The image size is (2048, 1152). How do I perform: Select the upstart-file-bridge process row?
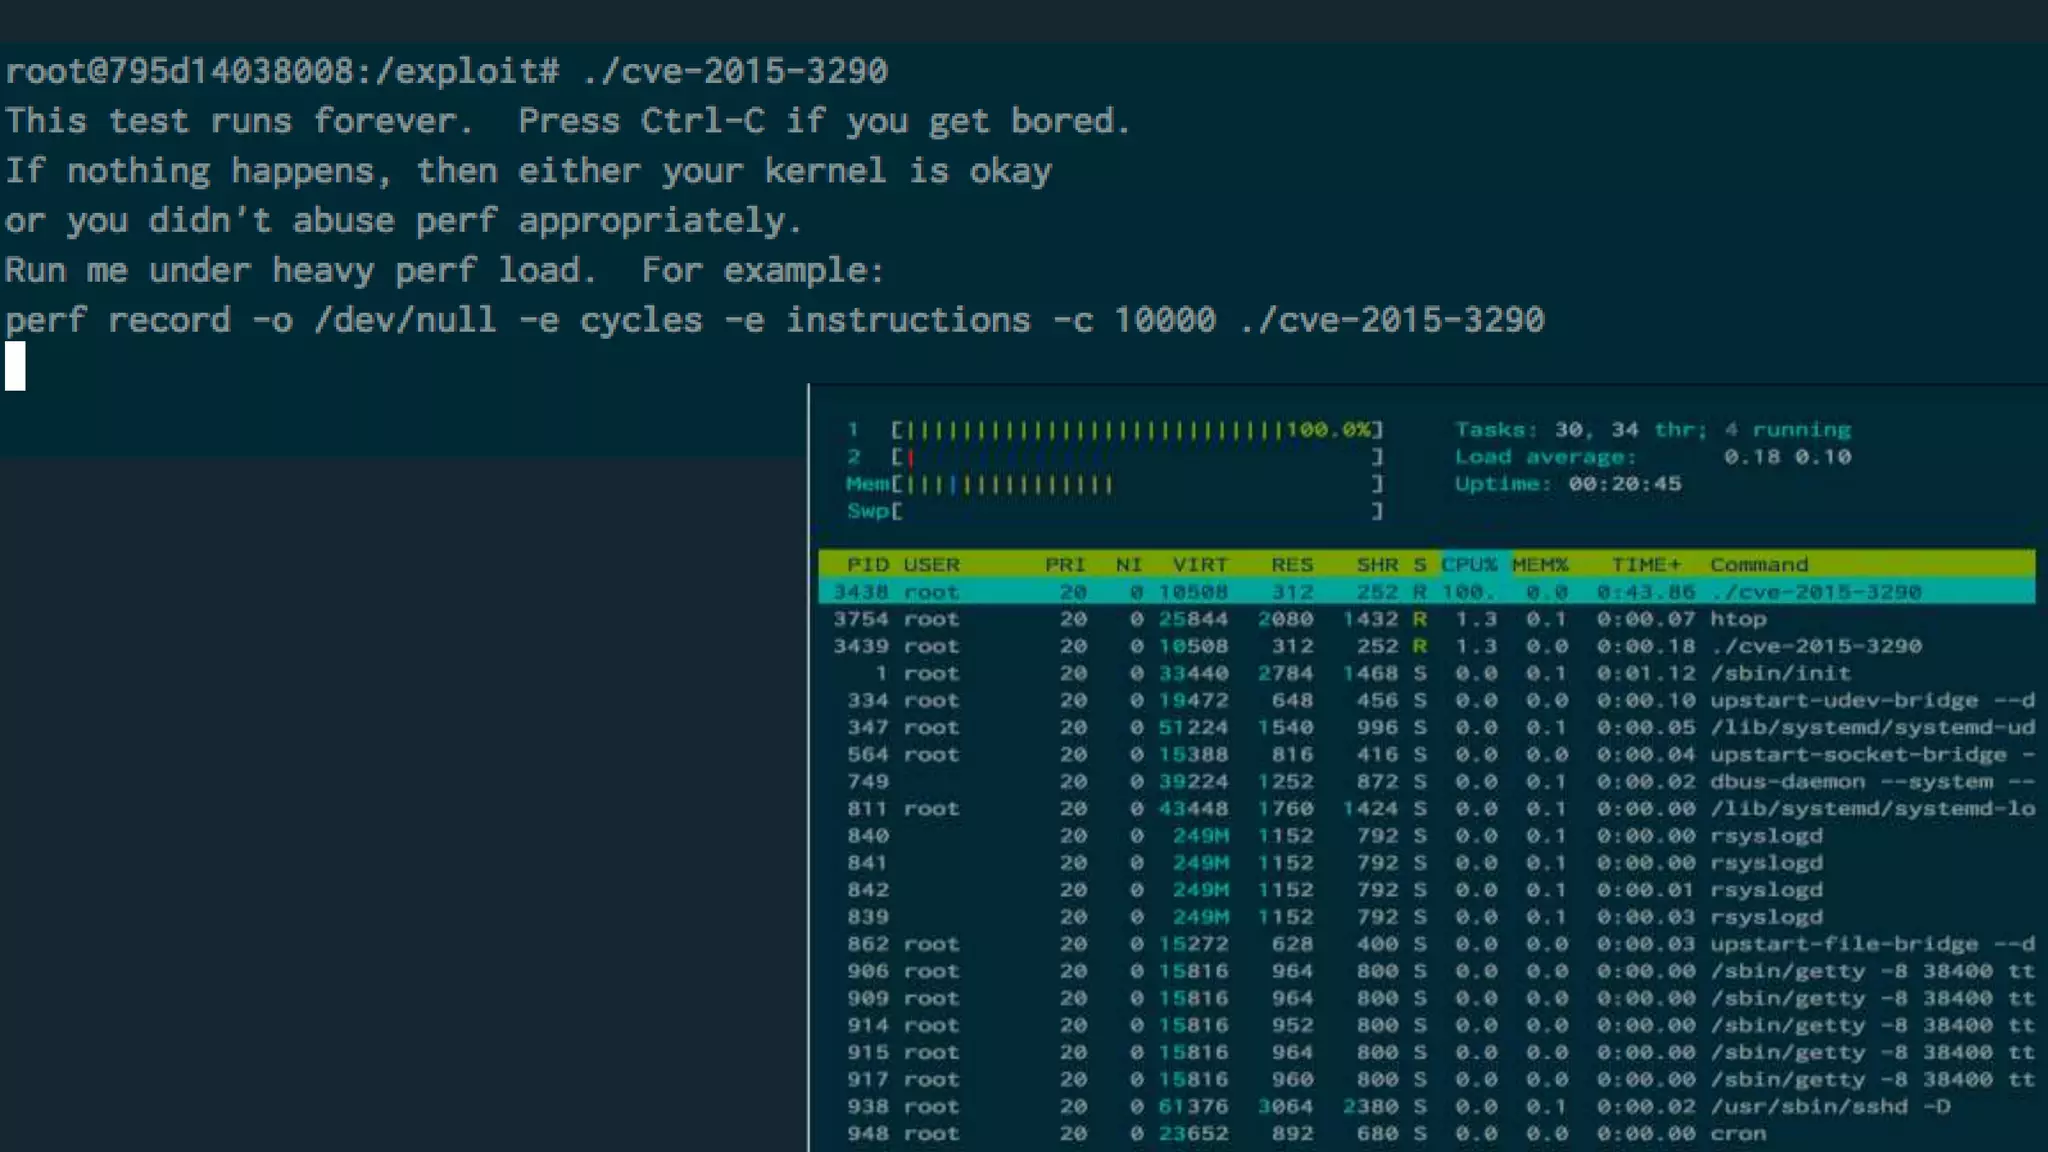point(1843,943)
